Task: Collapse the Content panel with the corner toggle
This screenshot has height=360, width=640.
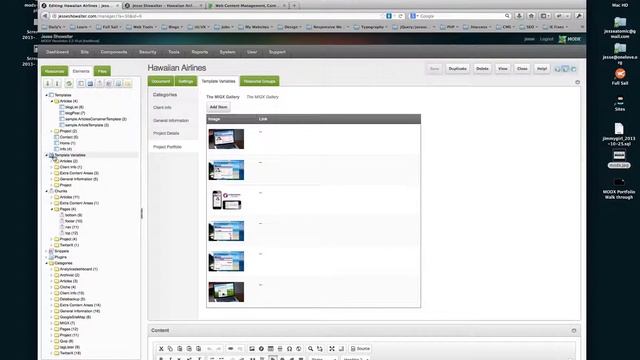Action: [x=574, y=331]
